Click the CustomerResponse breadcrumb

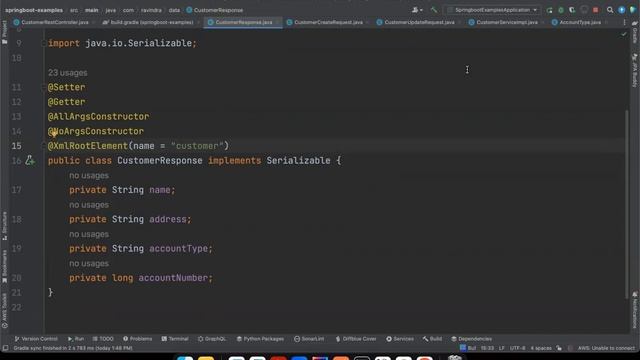(214, 10)
